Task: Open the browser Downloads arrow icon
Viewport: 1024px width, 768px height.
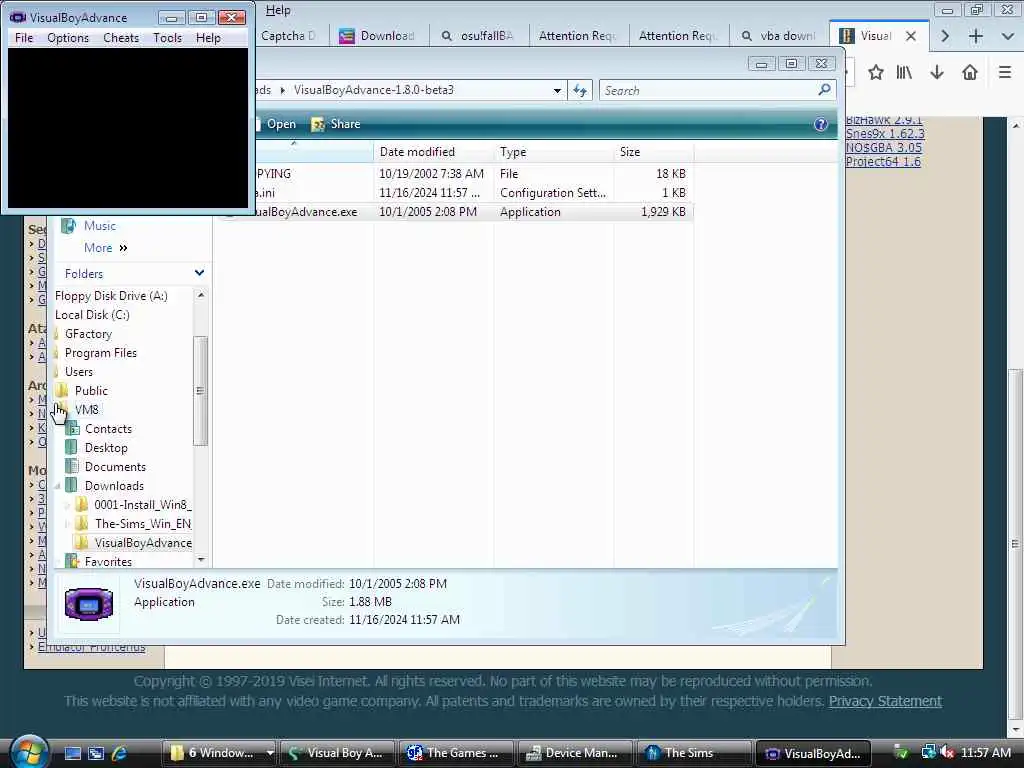Action: 937,72
